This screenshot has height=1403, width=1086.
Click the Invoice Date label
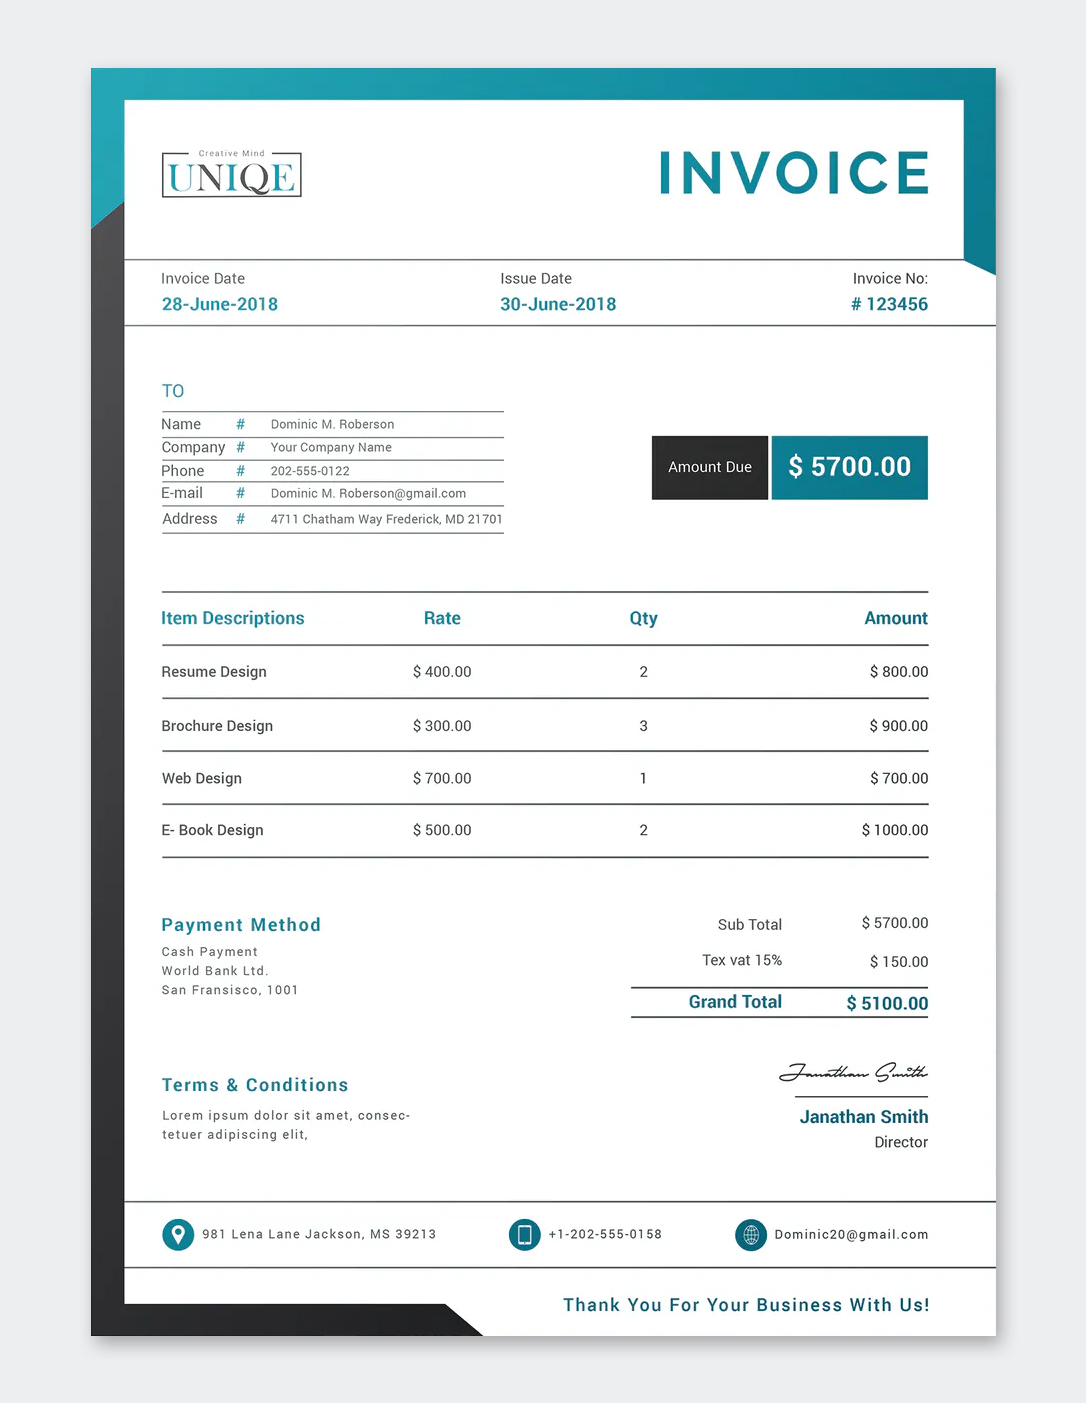coord(203,279)
